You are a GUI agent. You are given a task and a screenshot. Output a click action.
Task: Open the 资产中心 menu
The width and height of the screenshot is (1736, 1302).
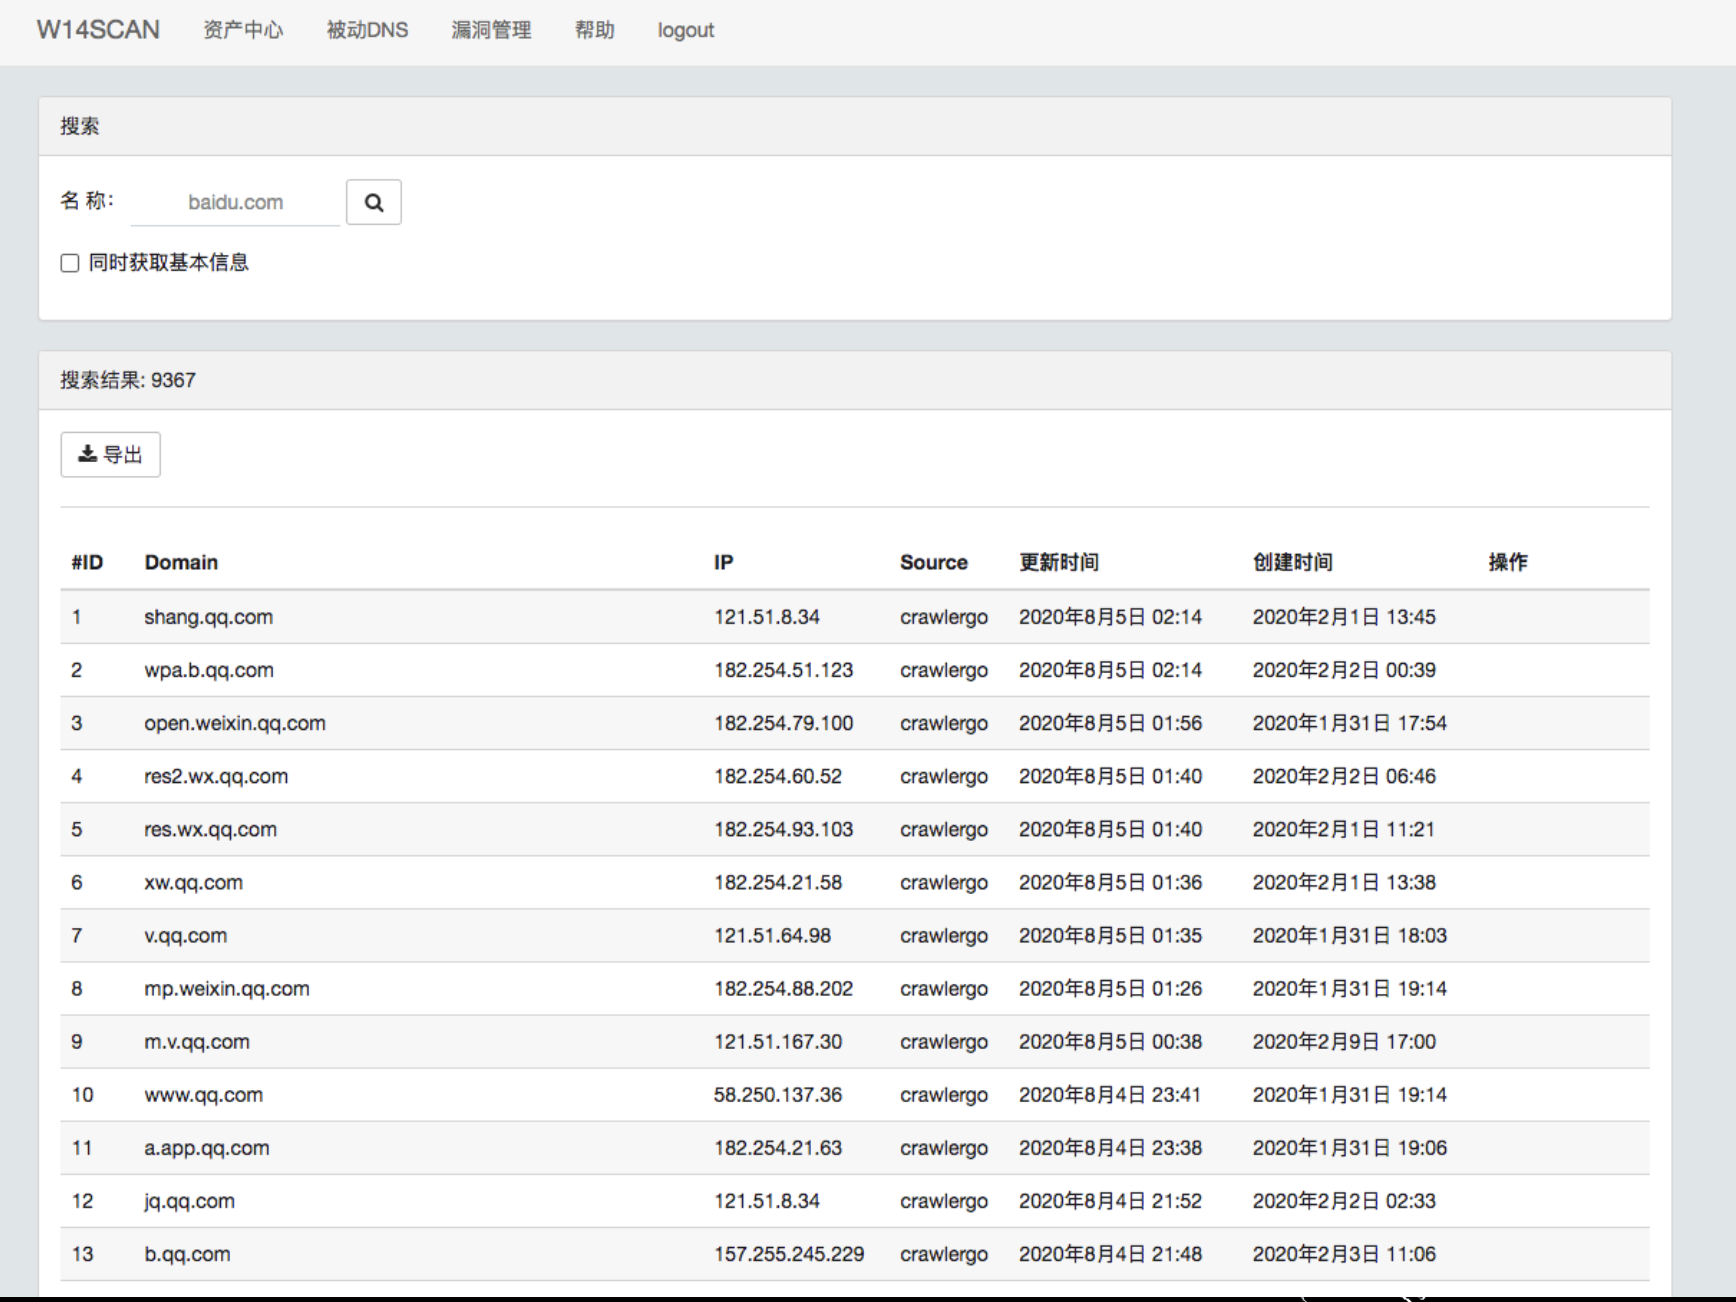pyautogui.click(x=243, y=30)
